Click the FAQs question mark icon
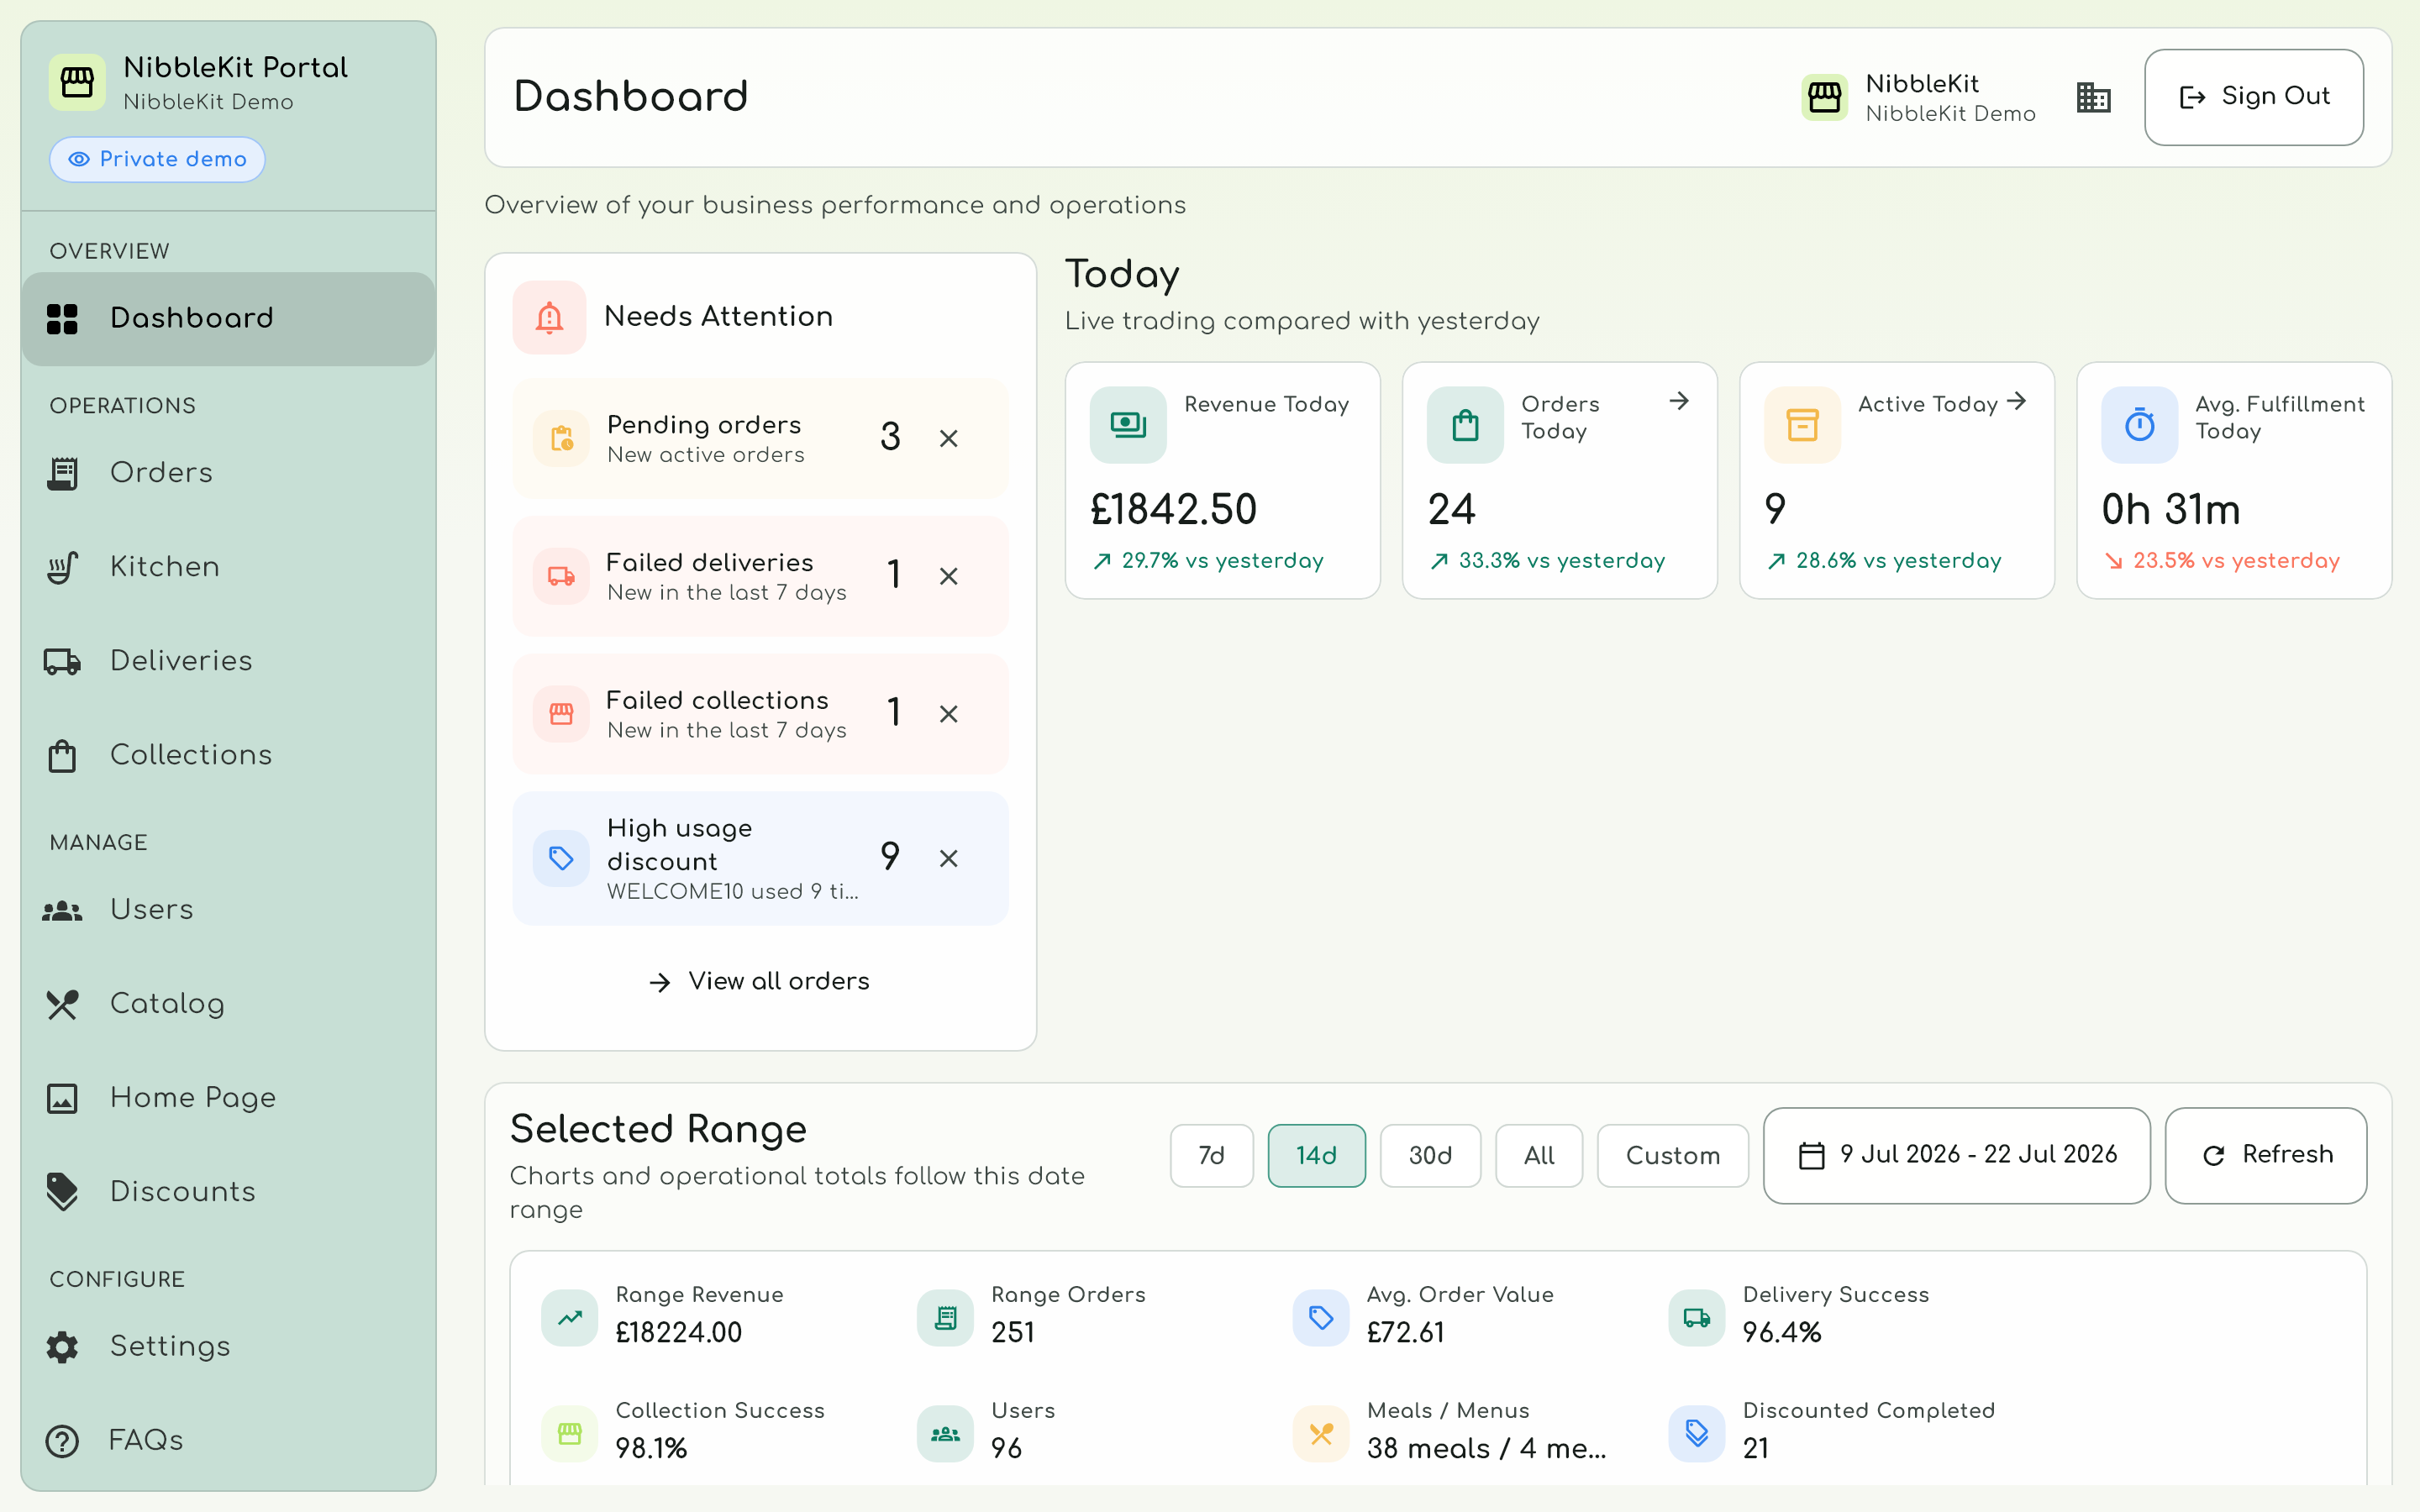The width and height of the screenshot is (2420, 1512). tap(62, 1440)
